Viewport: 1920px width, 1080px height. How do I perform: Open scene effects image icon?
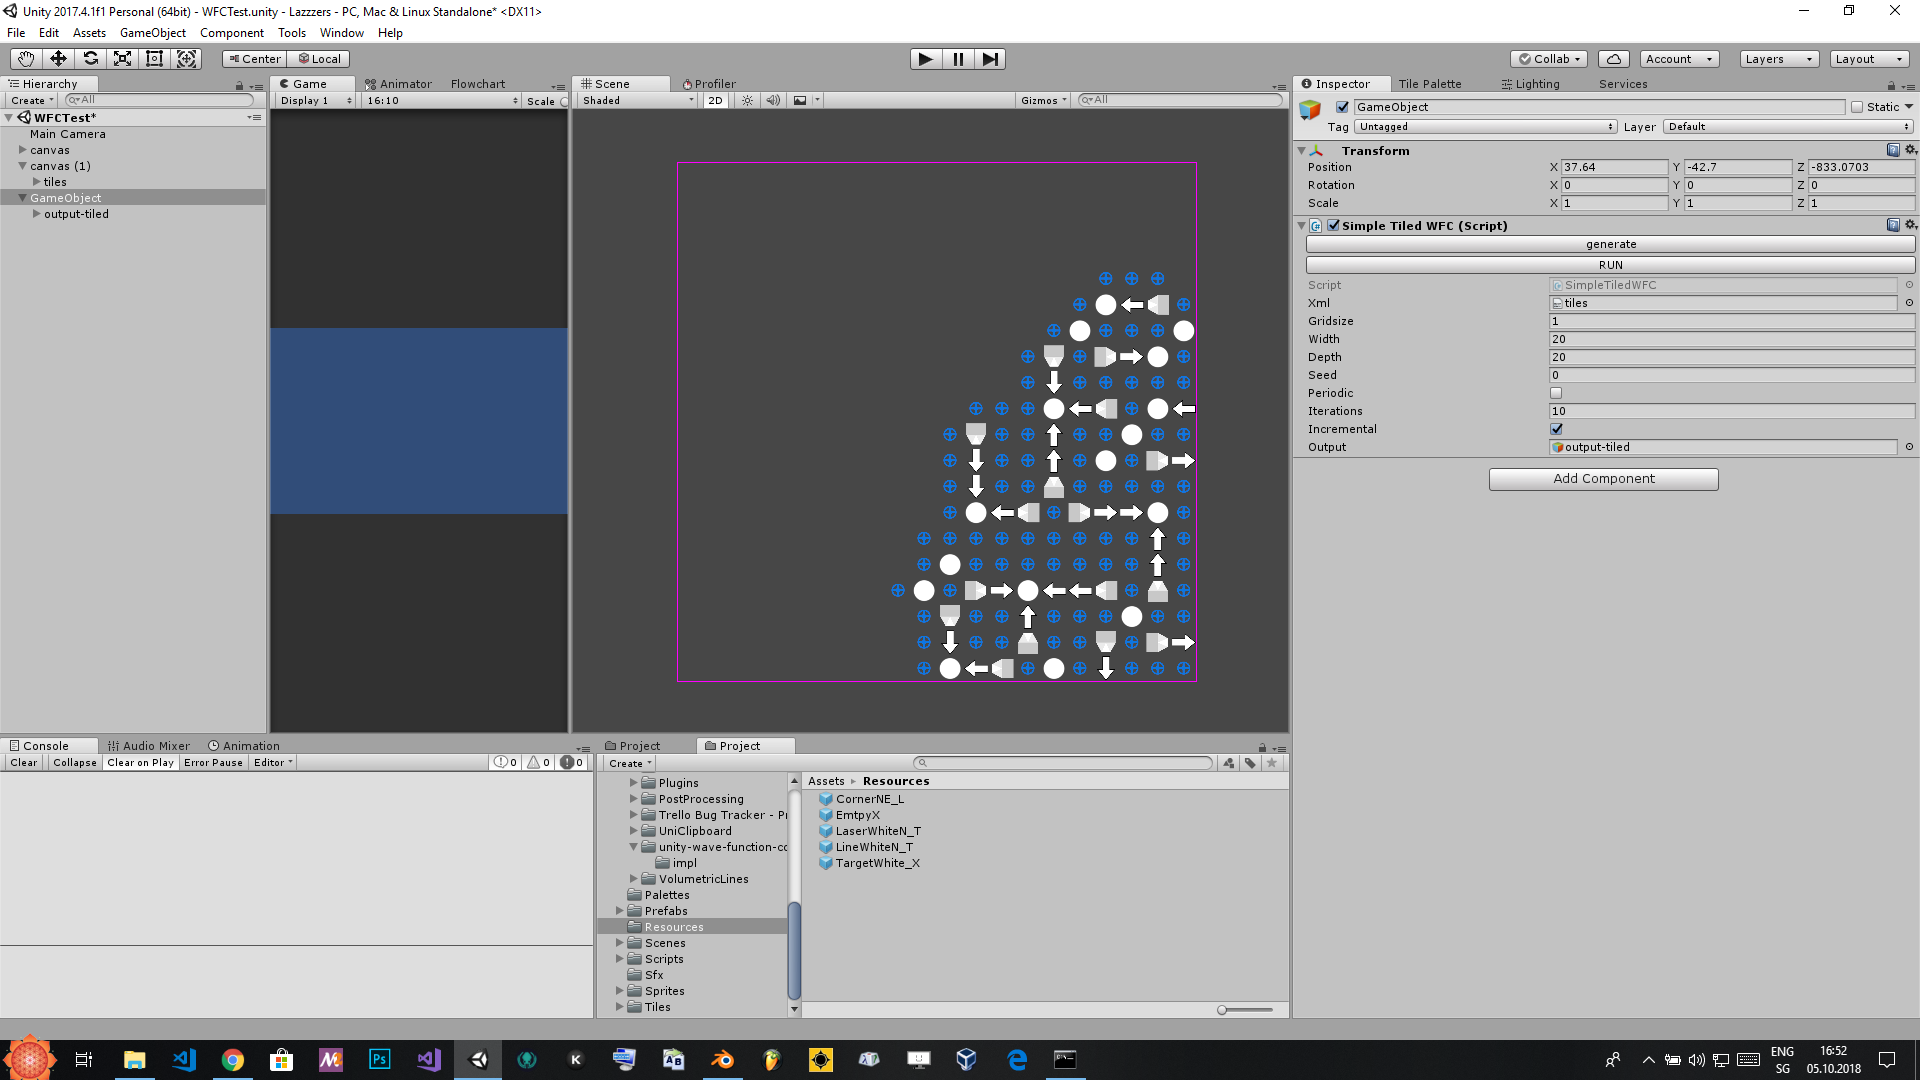[800, 100]
